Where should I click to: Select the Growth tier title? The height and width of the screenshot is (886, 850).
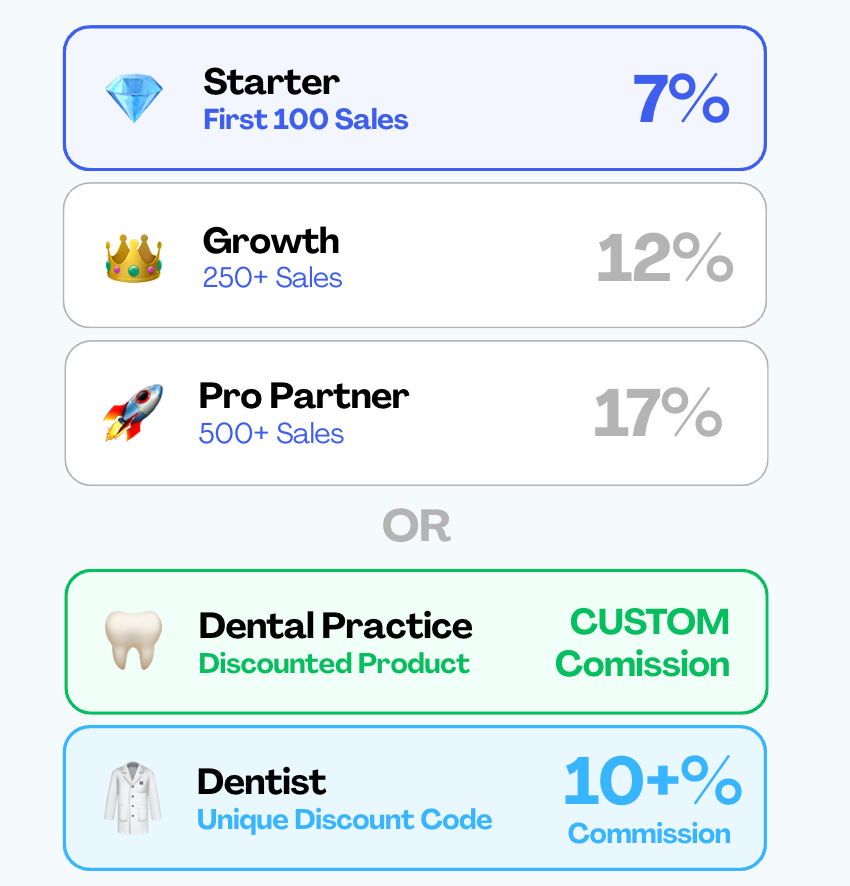271,241
